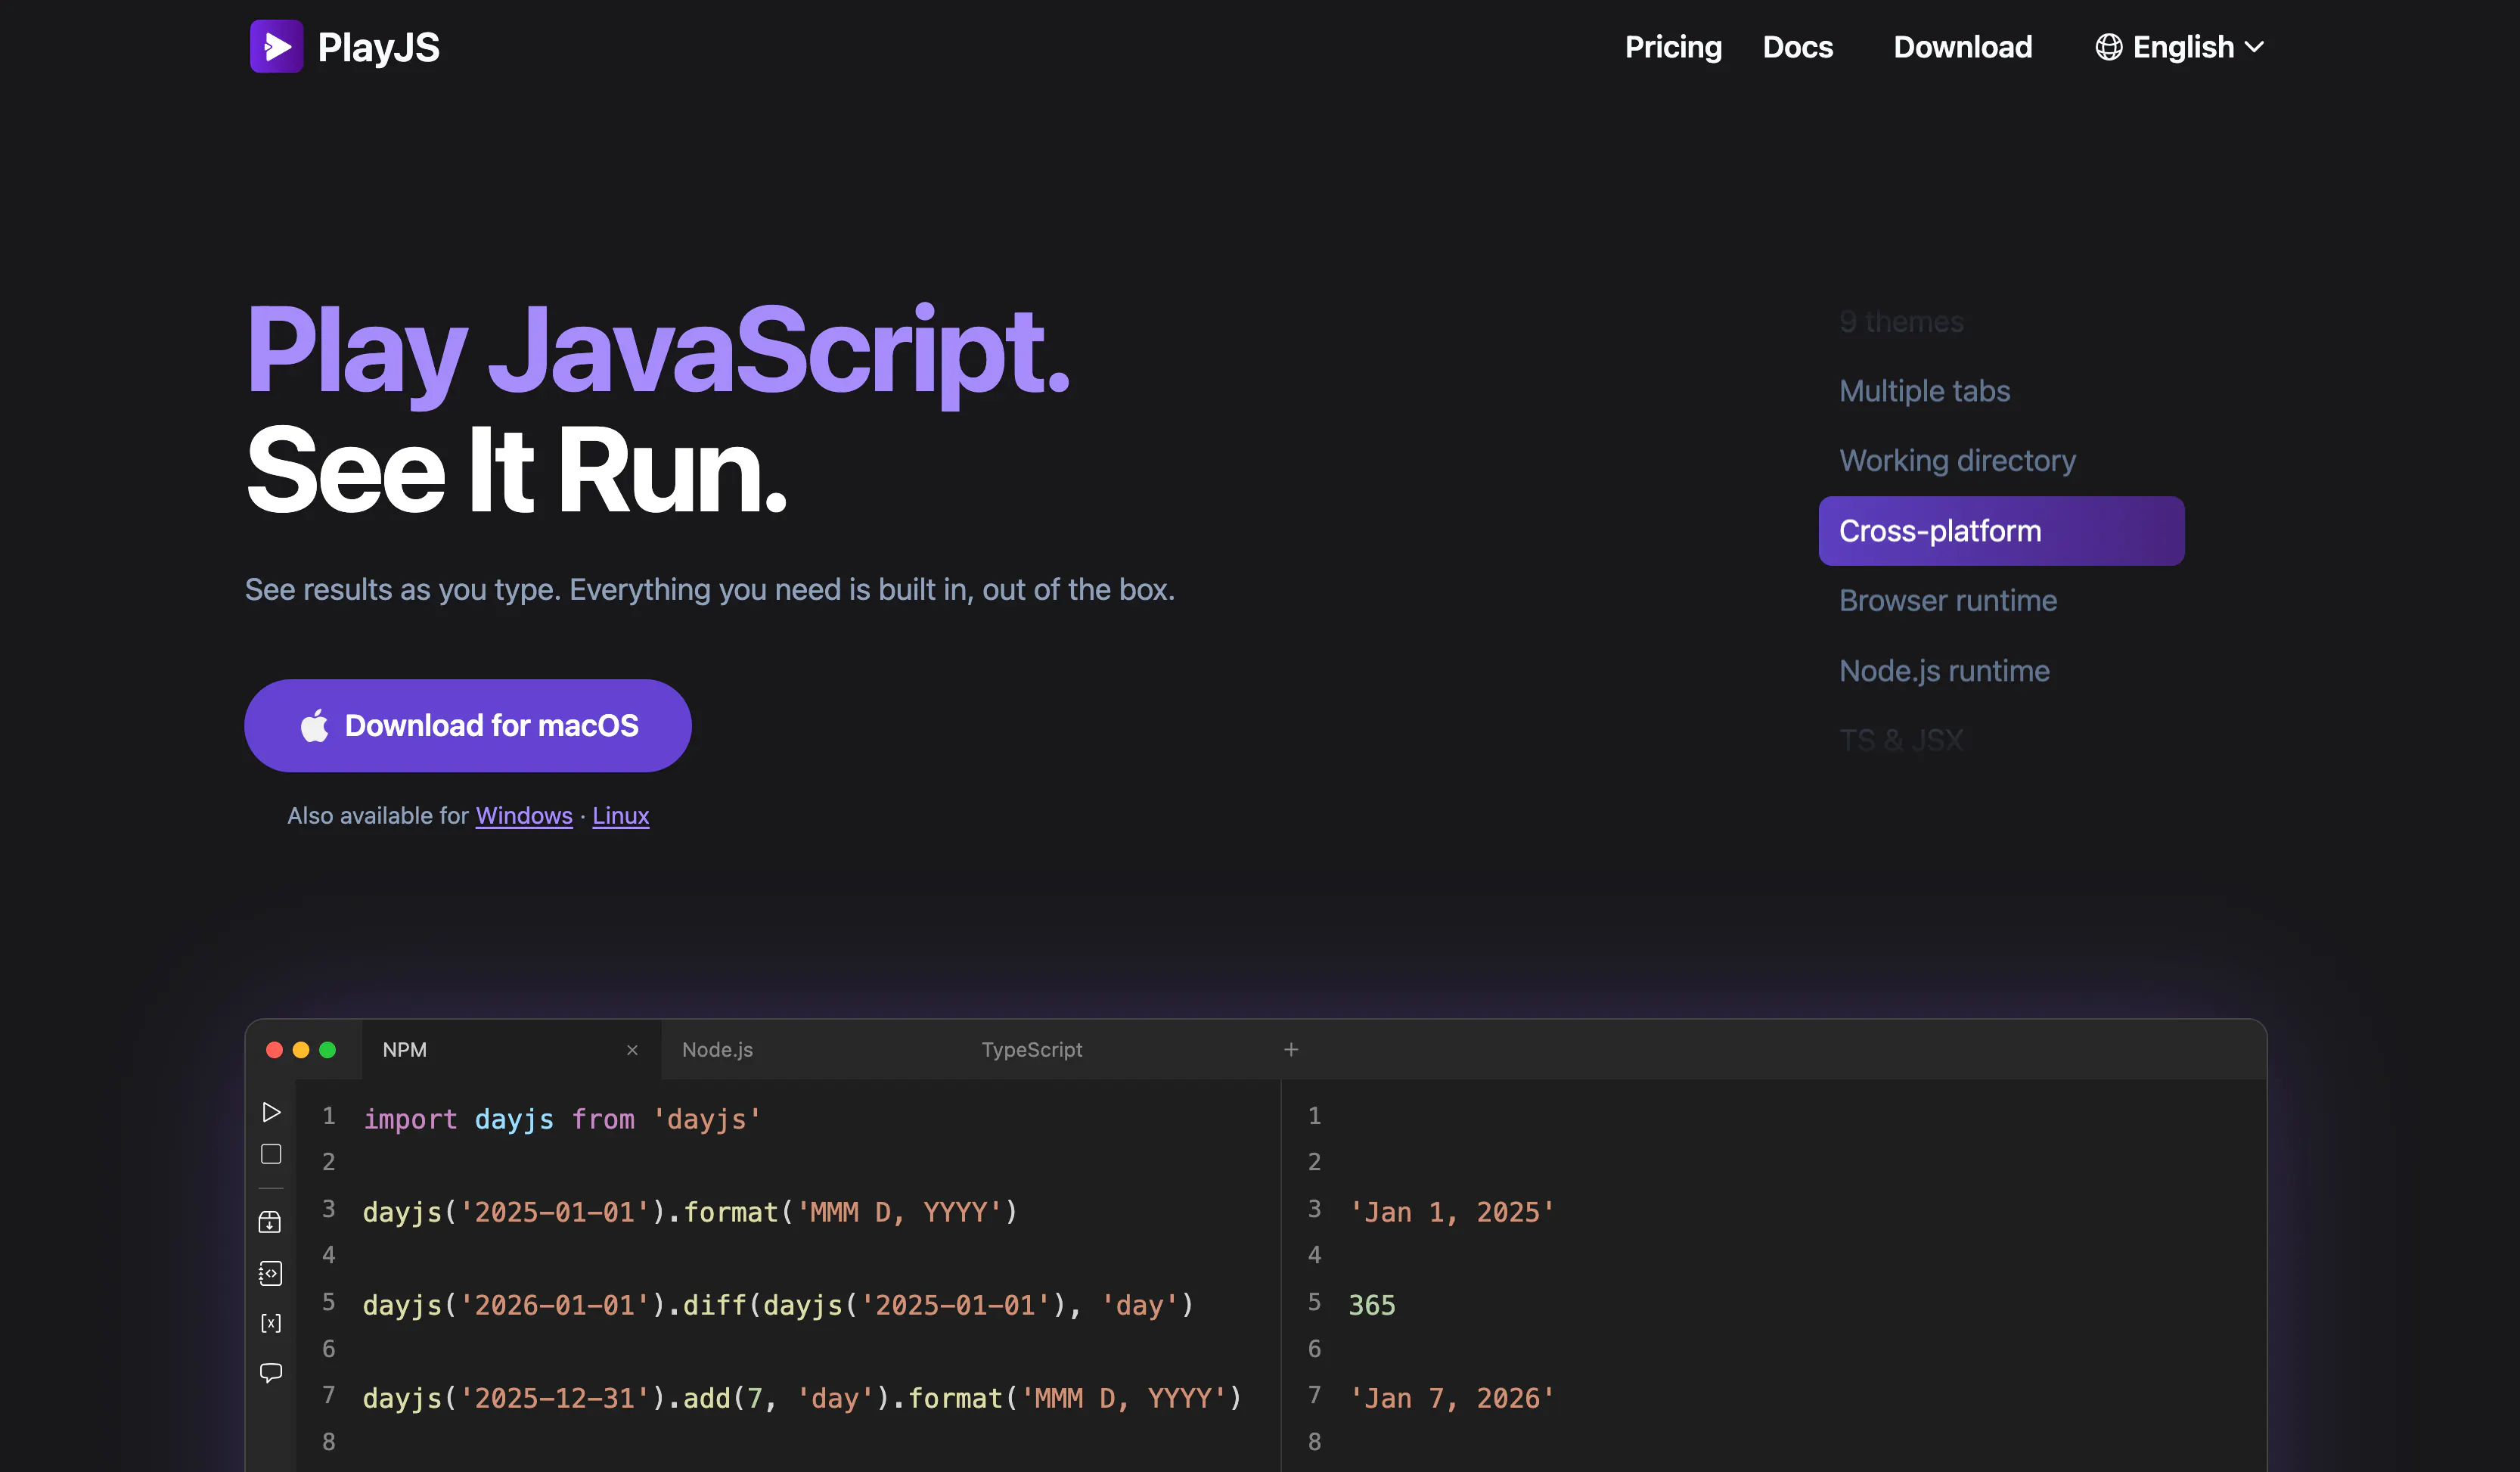Screen dimensions: 2520x1472
Task: Click the 'Jan 1, 2025' output
Action: tap(1451, 1212)
